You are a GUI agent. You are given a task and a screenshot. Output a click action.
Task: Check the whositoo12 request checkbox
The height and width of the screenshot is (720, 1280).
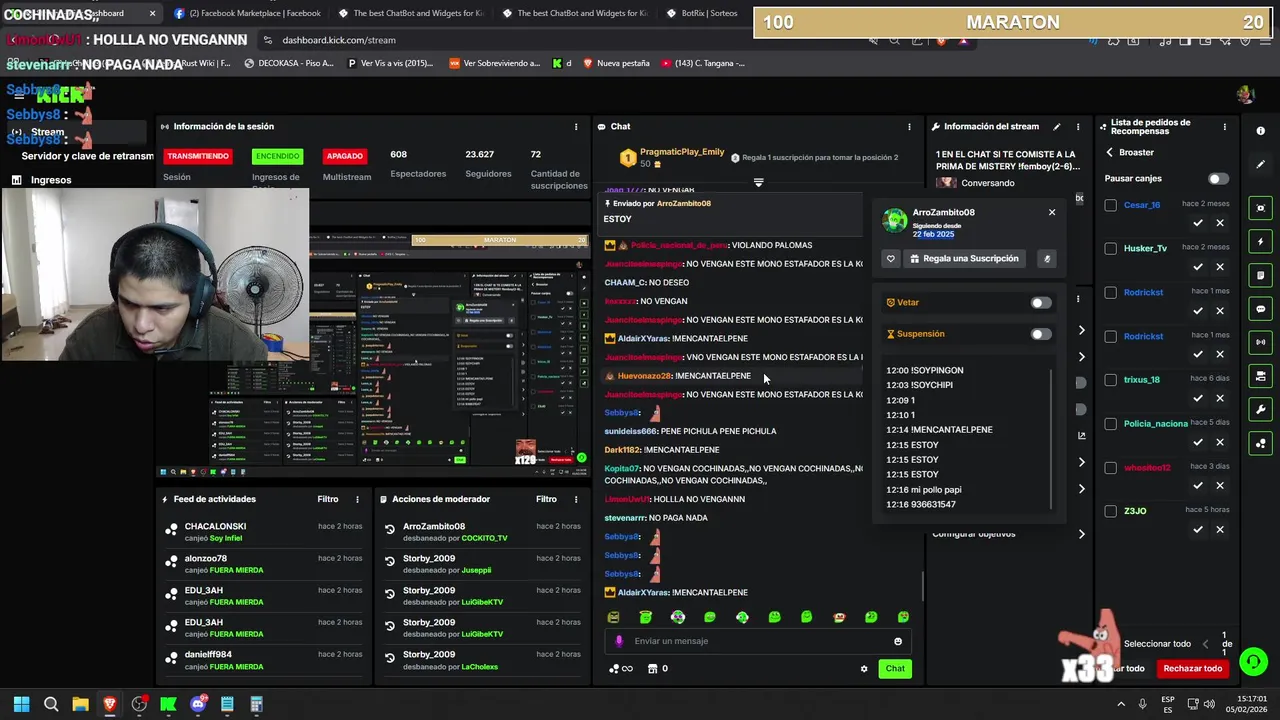[x=1111, y=467]
